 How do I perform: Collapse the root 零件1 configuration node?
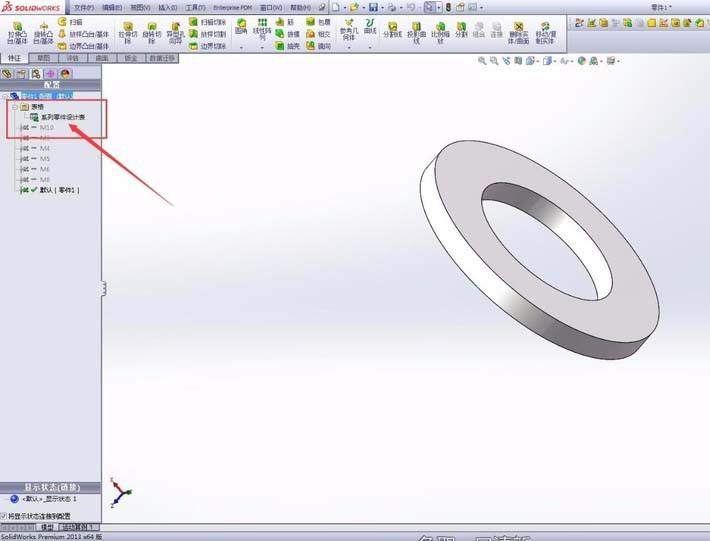5,96
